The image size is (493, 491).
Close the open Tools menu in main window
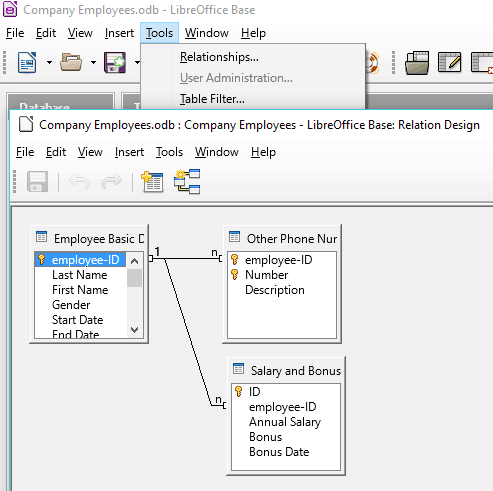pyautogui.click(x=159, y=33)
